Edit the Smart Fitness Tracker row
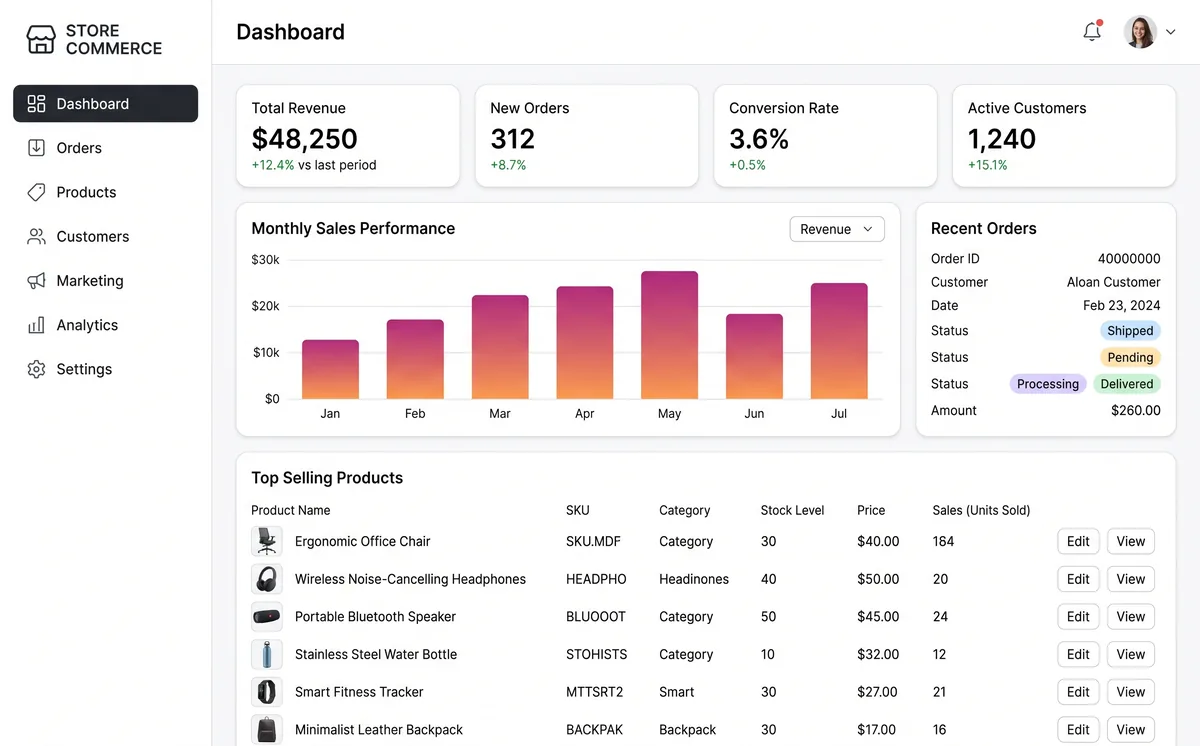Viewport: 1200px width, 746px height. click(x=1078, y=692)
